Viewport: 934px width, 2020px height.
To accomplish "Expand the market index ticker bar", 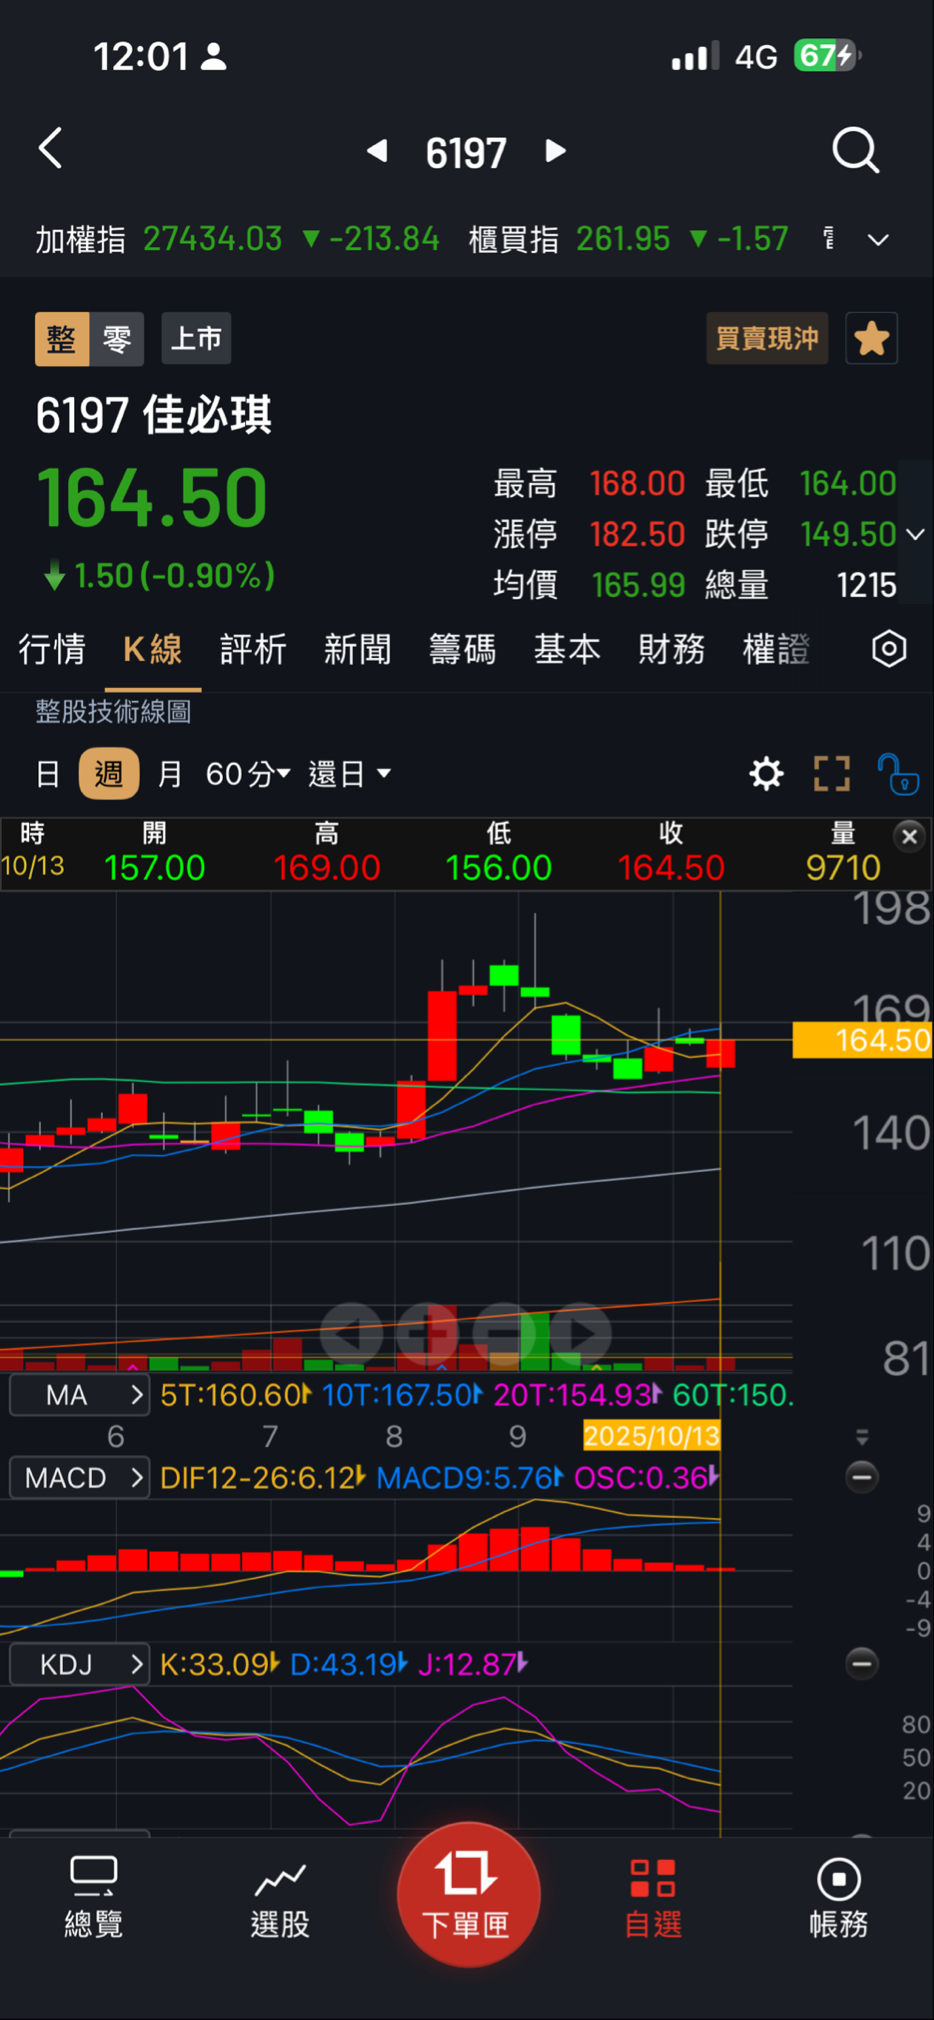I will [878, 240].
